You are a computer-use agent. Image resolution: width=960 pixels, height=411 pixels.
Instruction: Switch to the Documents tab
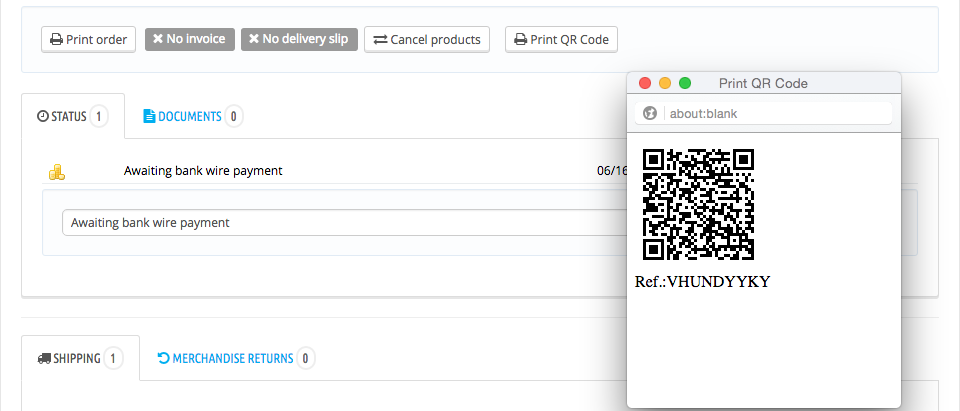(x=192, y=116)
